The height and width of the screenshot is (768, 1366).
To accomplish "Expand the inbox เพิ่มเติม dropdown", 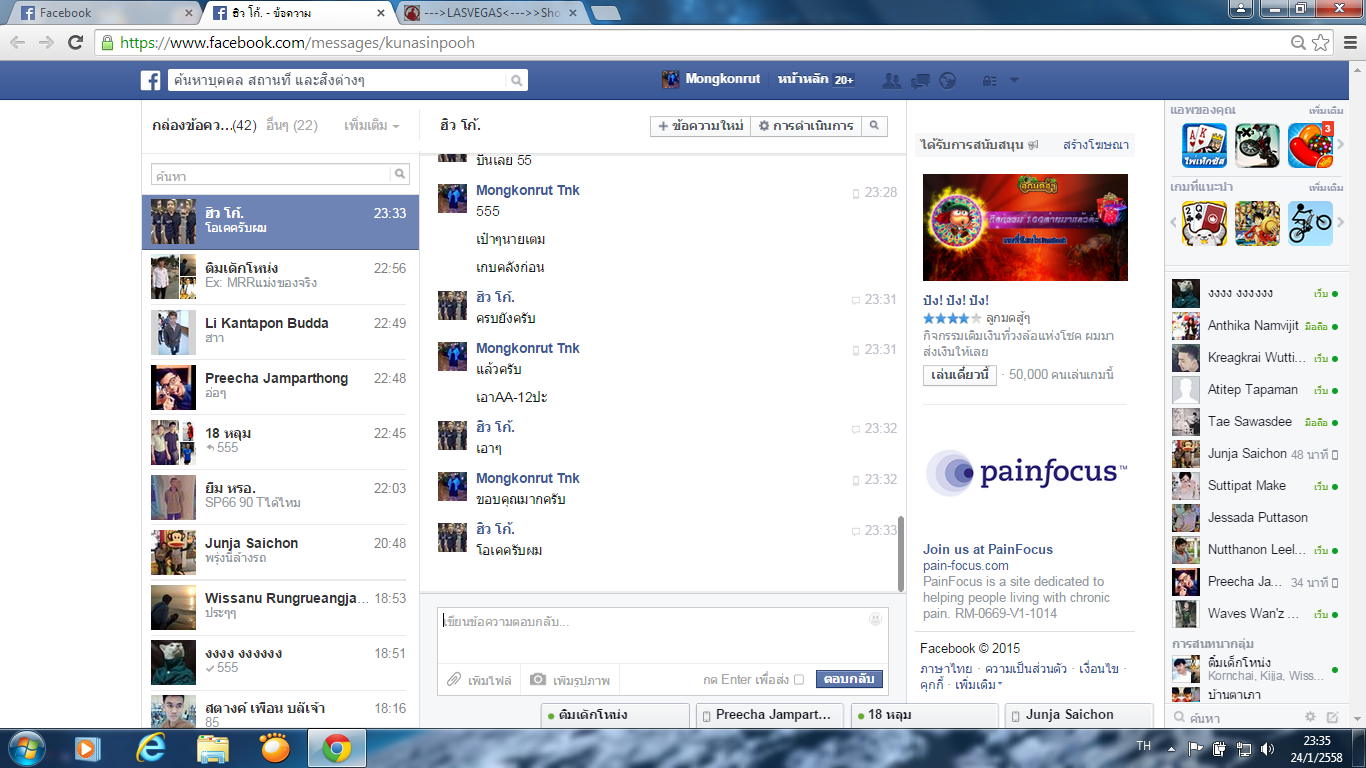I will (x=372, y=126).
